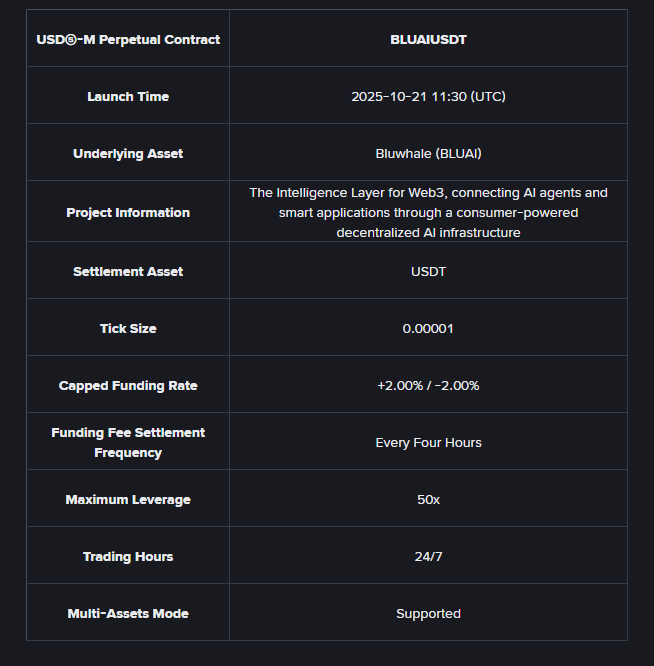Select the USD©-M Perpetual Contract header cell
Image resolution: width=654 pixels, height=666 pixels.
(128, 40)
